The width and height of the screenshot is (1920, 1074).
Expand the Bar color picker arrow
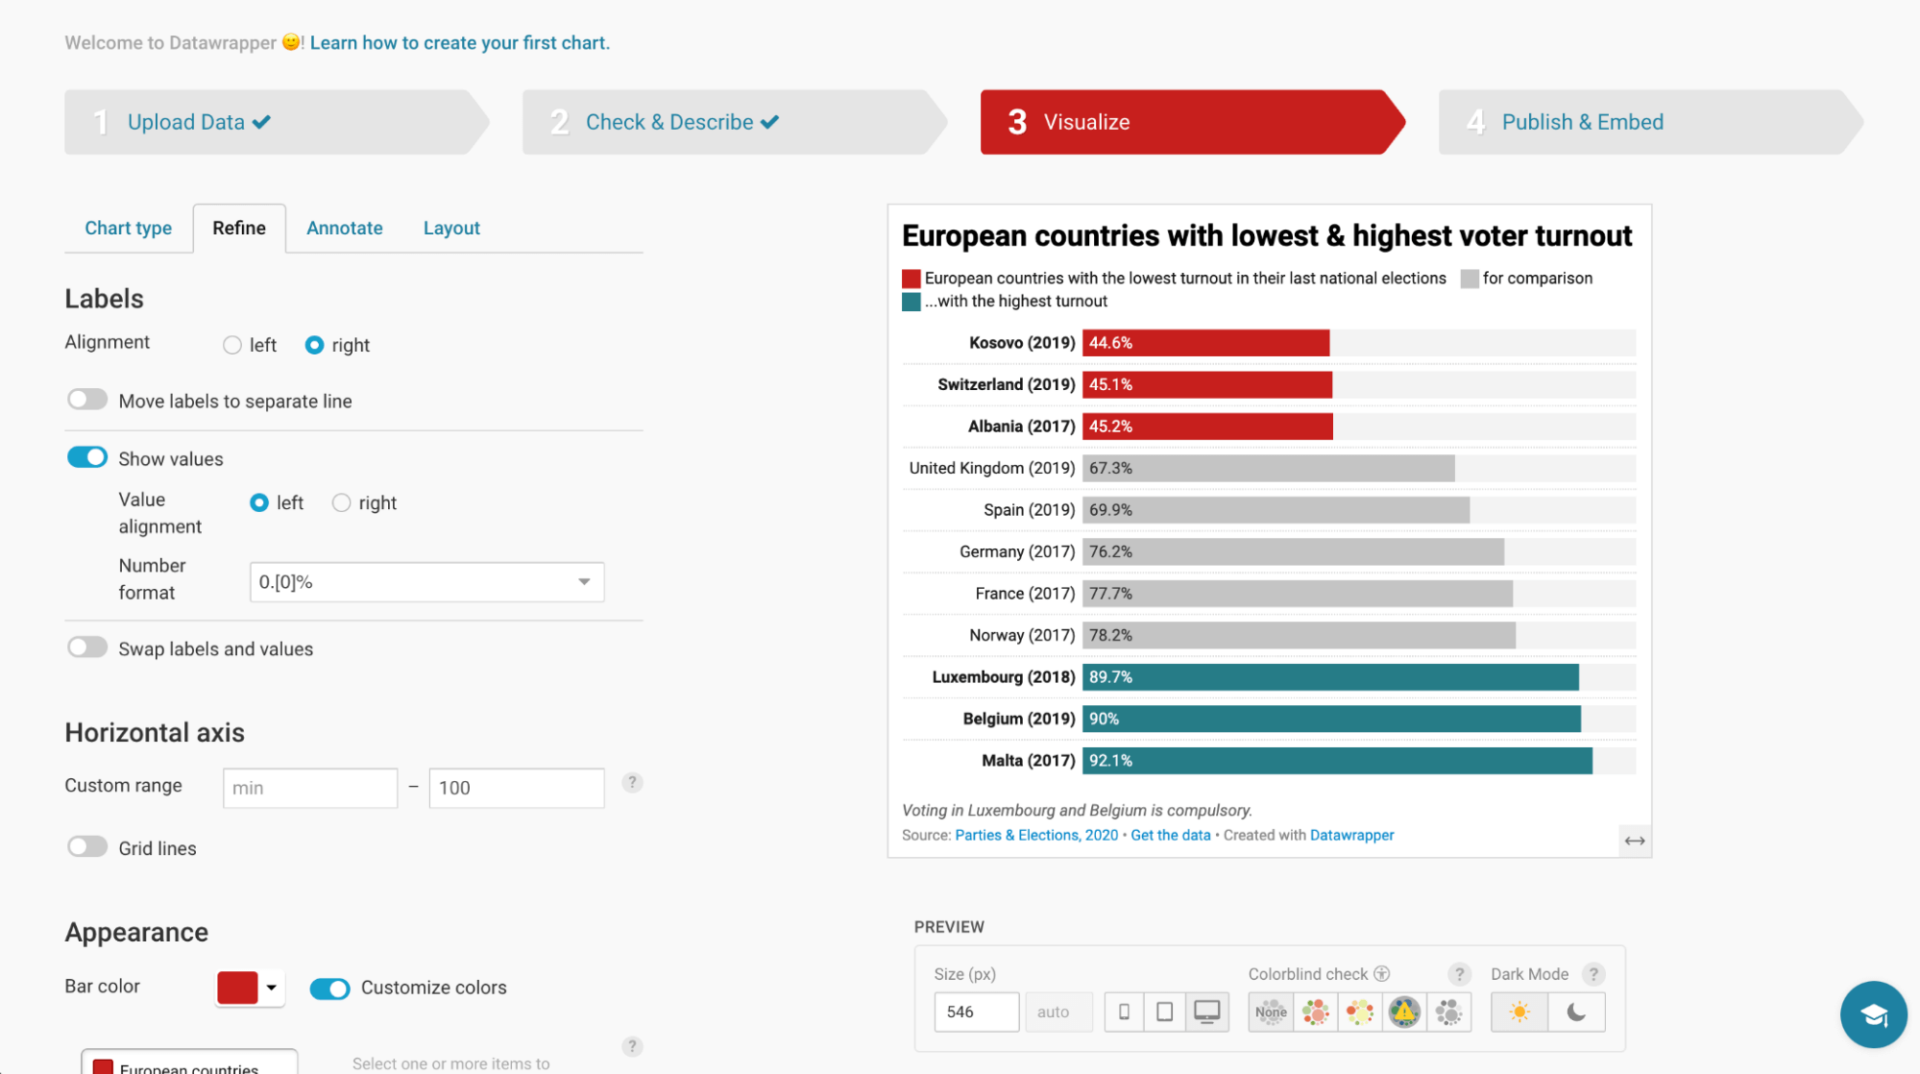271,988
